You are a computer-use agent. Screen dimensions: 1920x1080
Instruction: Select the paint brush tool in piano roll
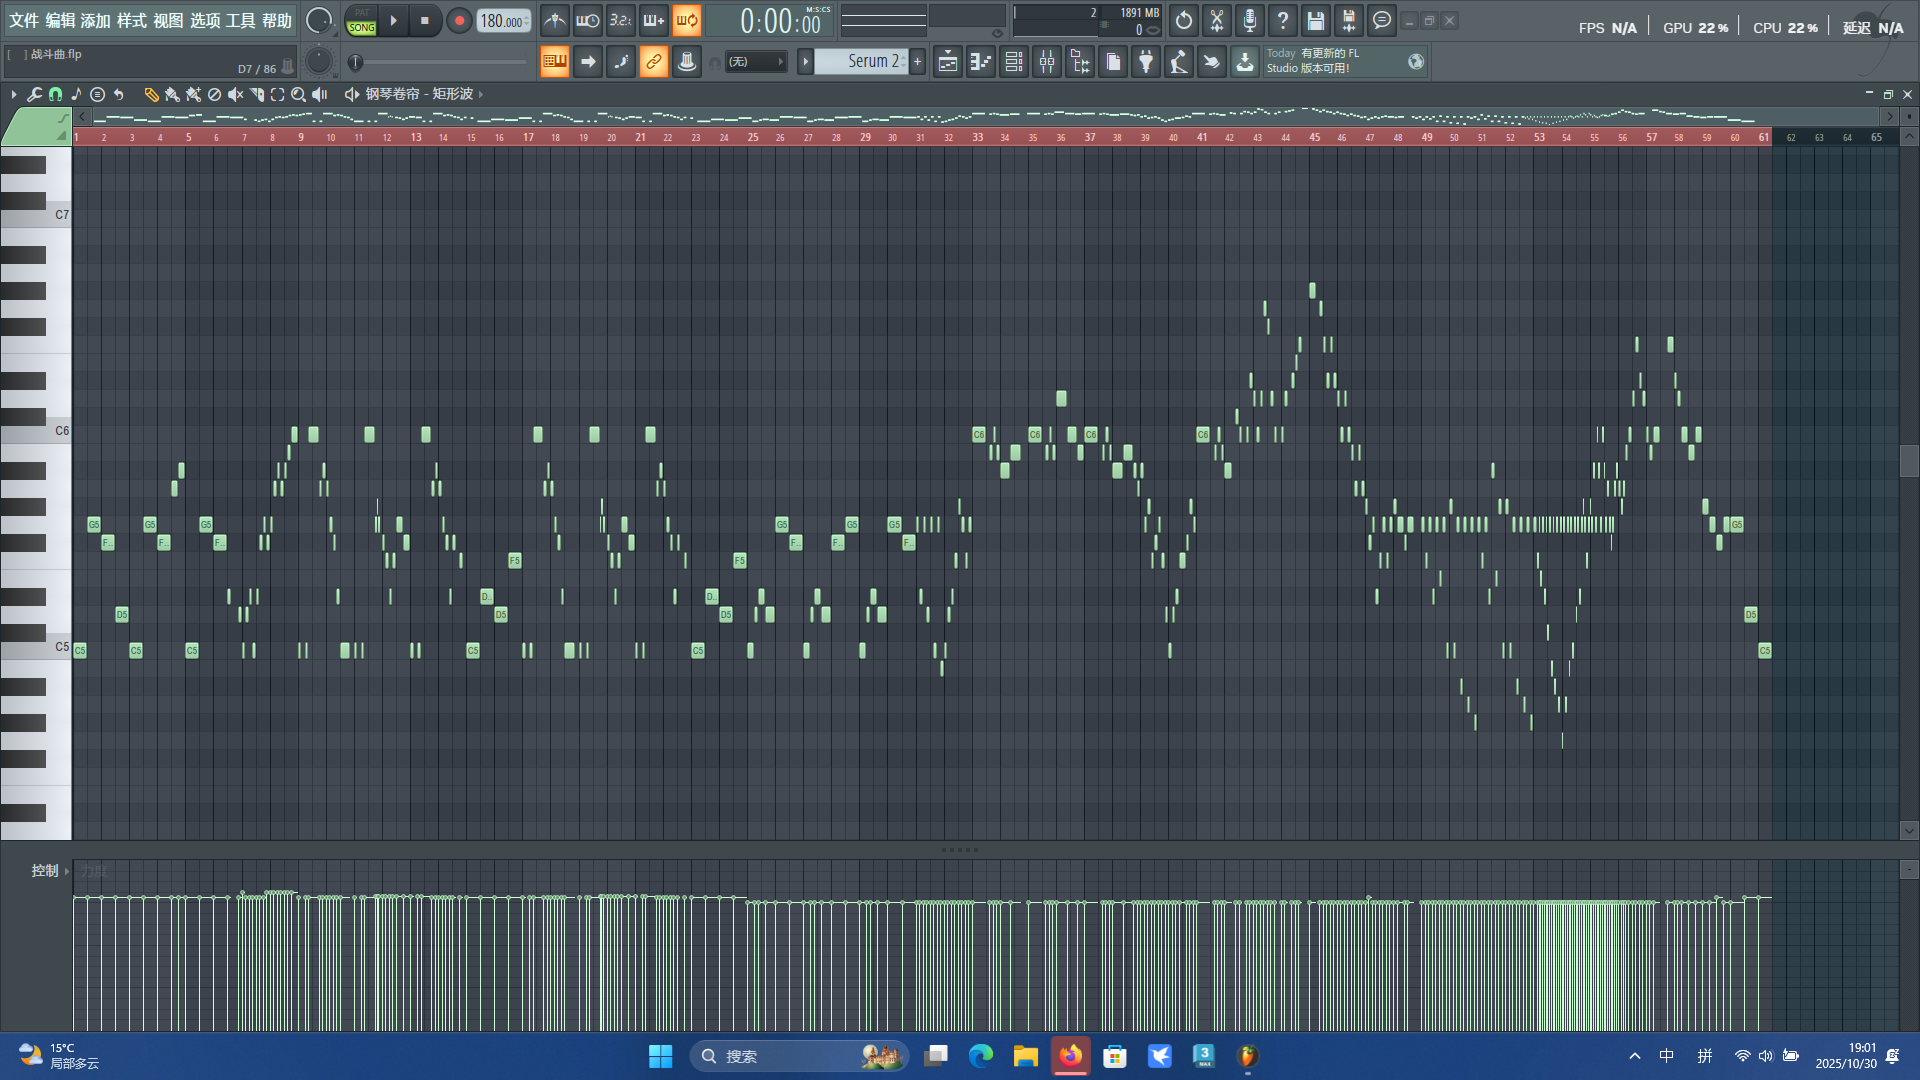pyautogui.click(x=172, y=94)
